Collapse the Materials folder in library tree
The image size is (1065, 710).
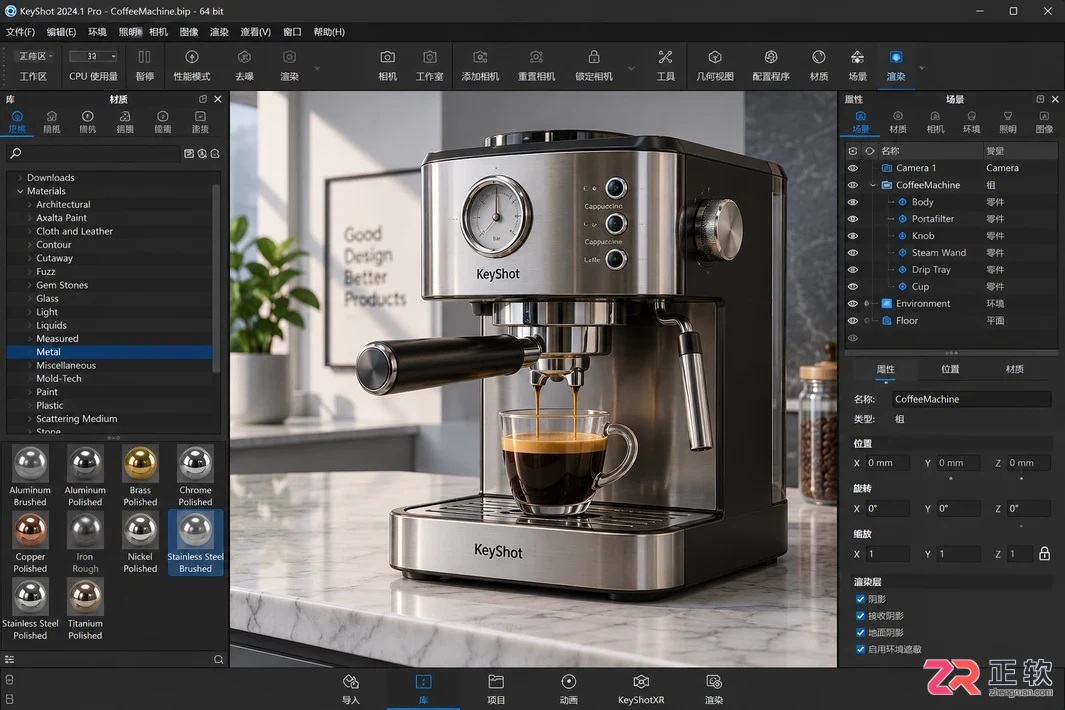[20, 192]
